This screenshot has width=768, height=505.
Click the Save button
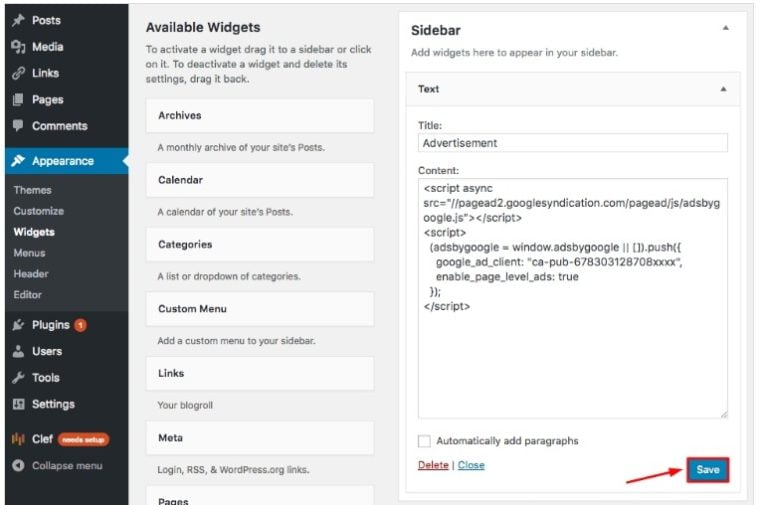click(708, 470)
